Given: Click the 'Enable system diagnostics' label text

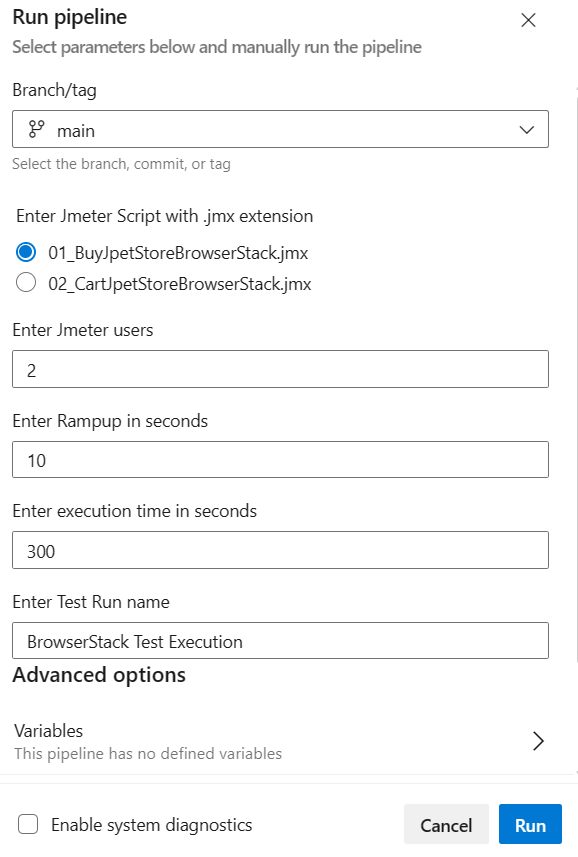Looking at the screenshot, I should point(152,825).
